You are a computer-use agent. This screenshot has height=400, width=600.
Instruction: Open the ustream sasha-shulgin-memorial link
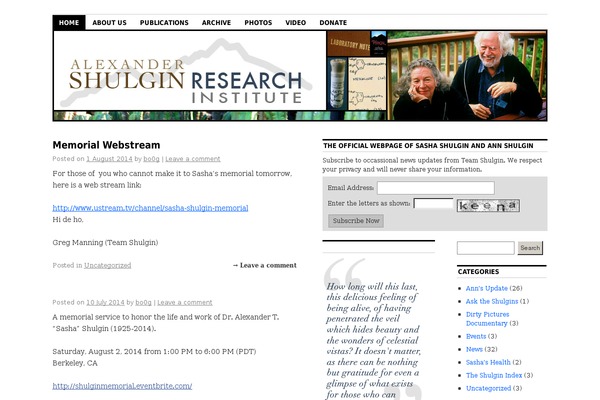(x=150, y=208)
